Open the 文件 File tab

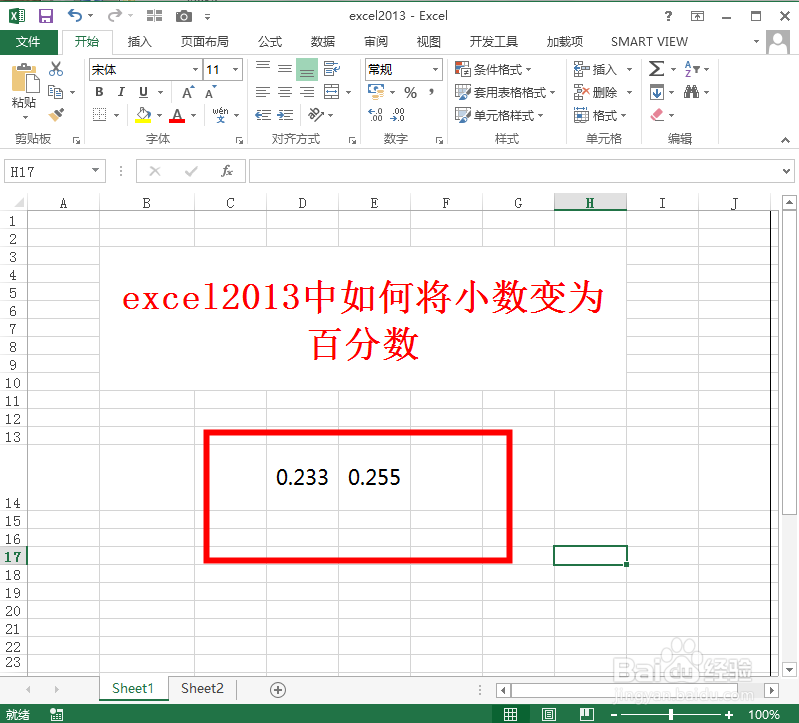(29, 42)
